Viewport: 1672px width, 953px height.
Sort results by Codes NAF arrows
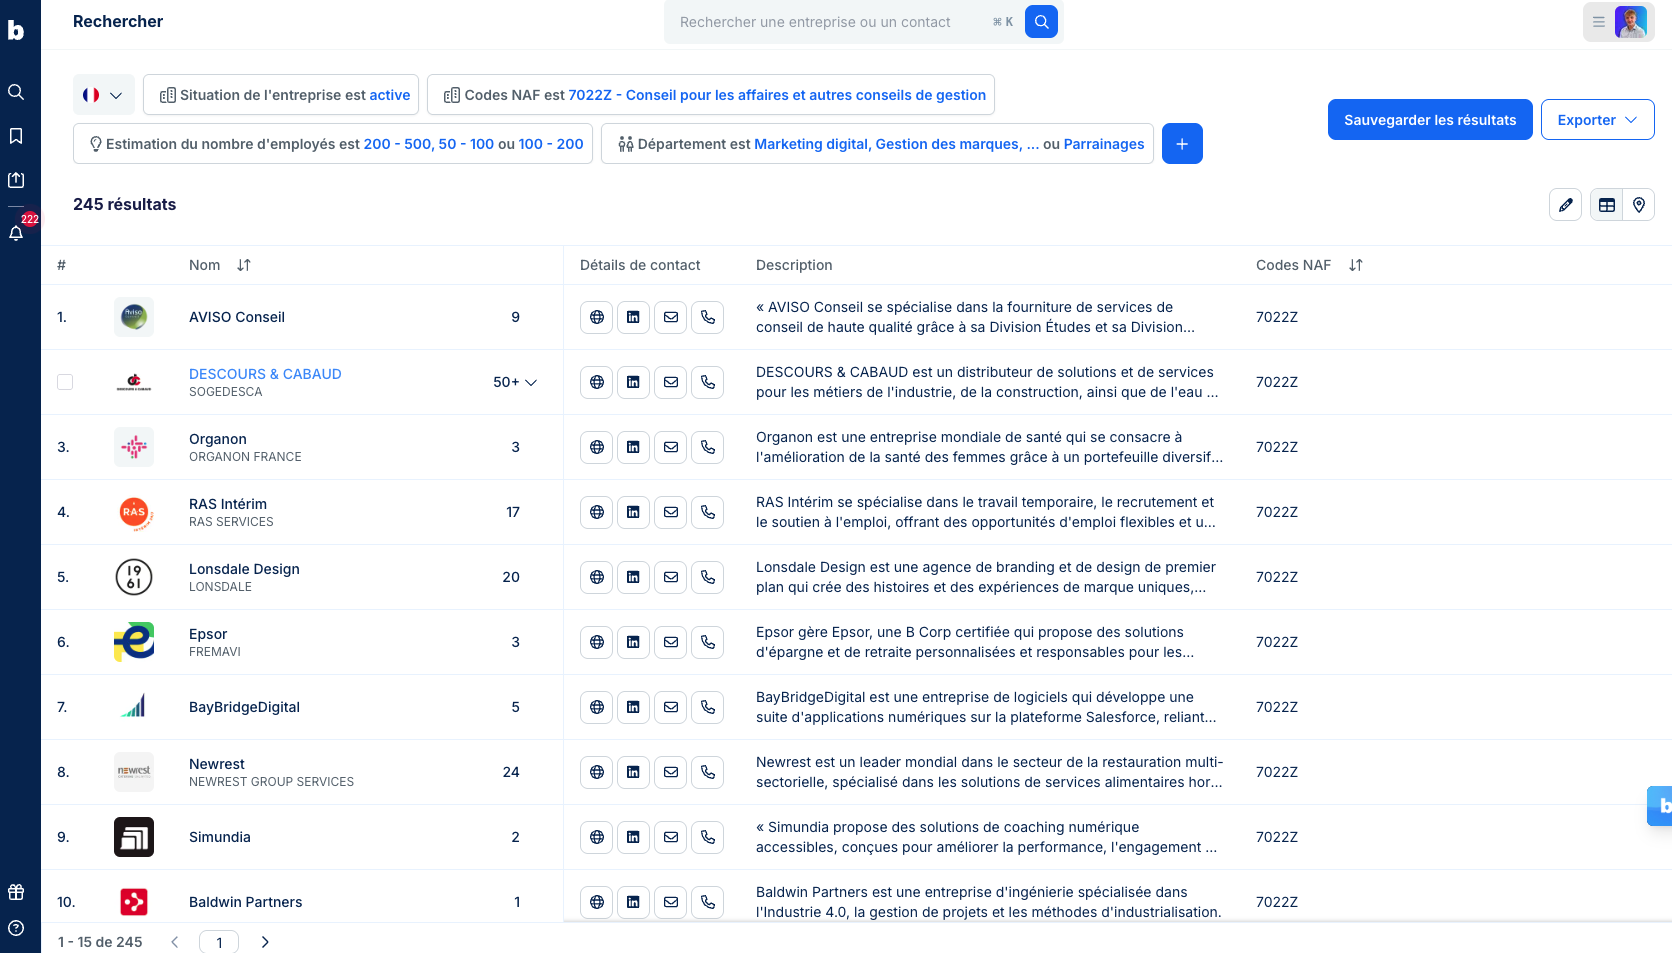point(1356,265)
